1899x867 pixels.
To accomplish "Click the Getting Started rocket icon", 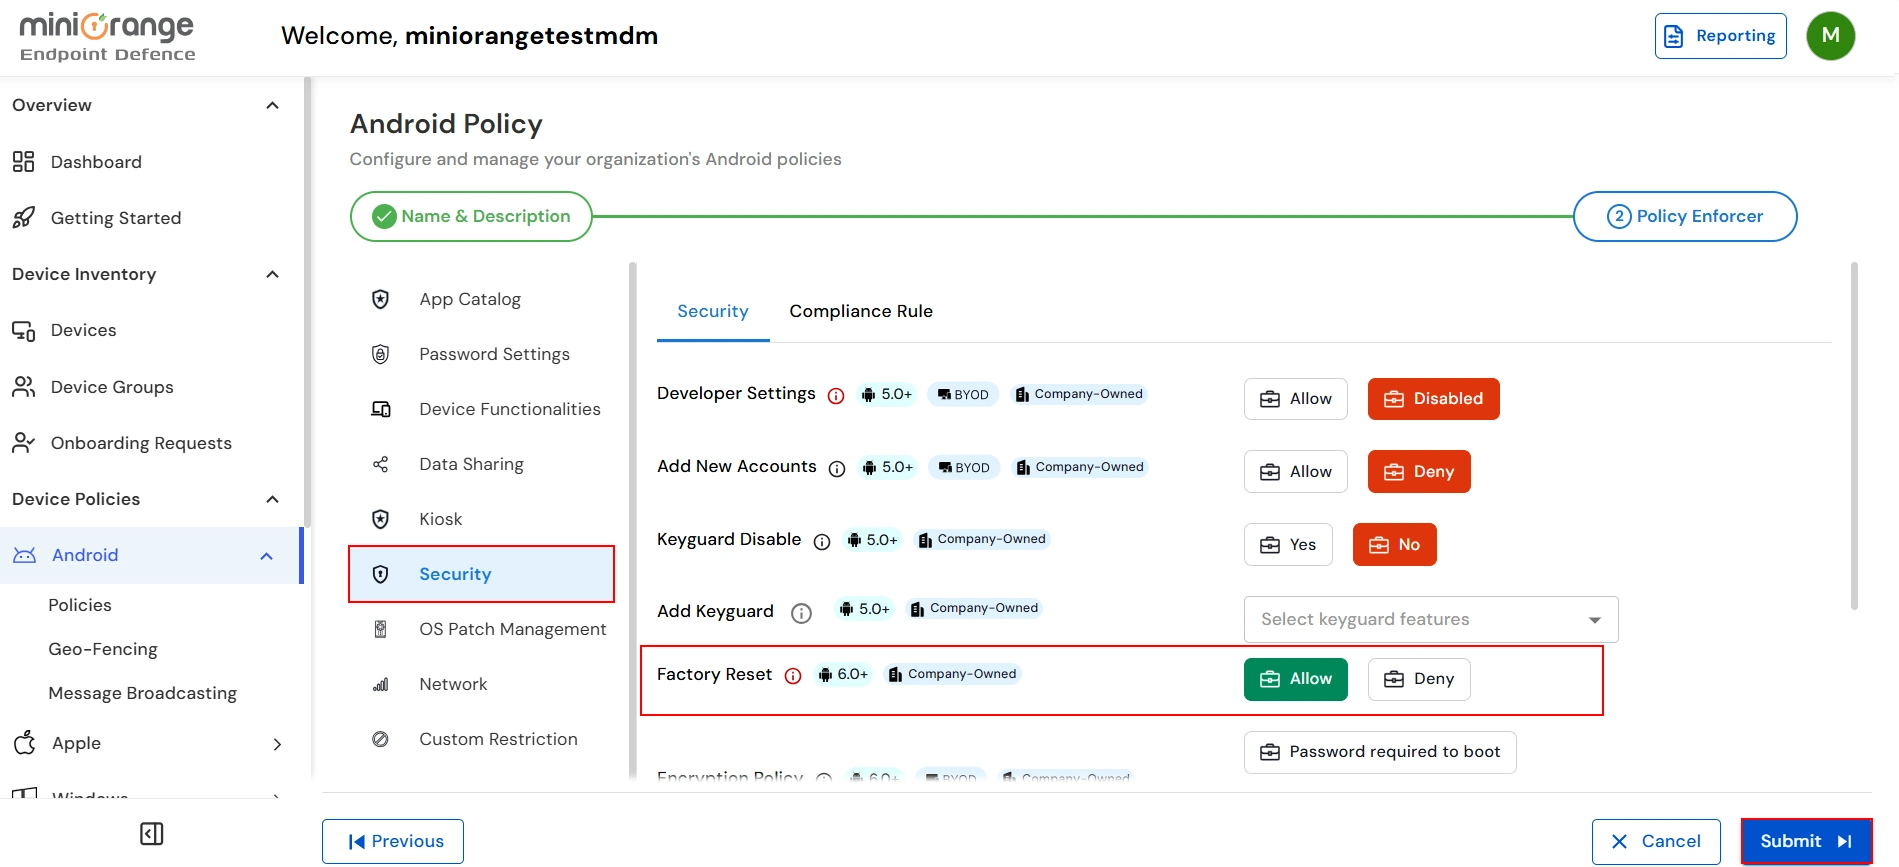I will pos(23,218).
